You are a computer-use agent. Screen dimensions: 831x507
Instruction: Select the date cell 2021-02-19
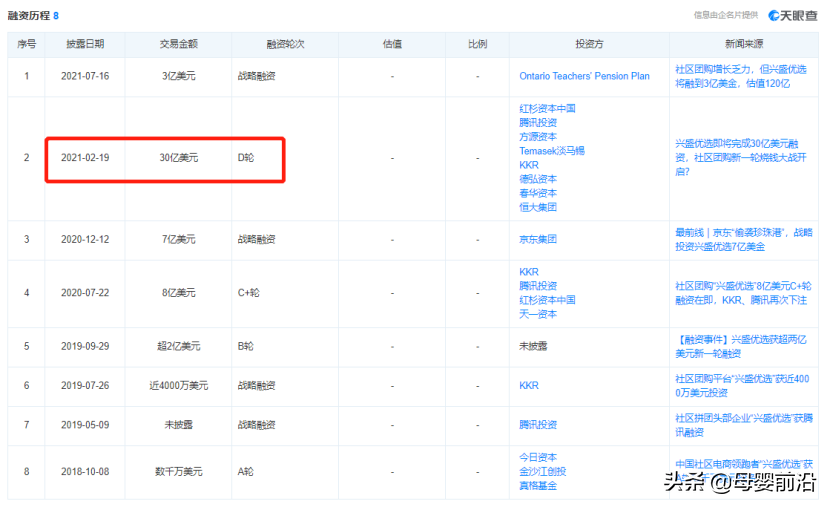point(85,158)
